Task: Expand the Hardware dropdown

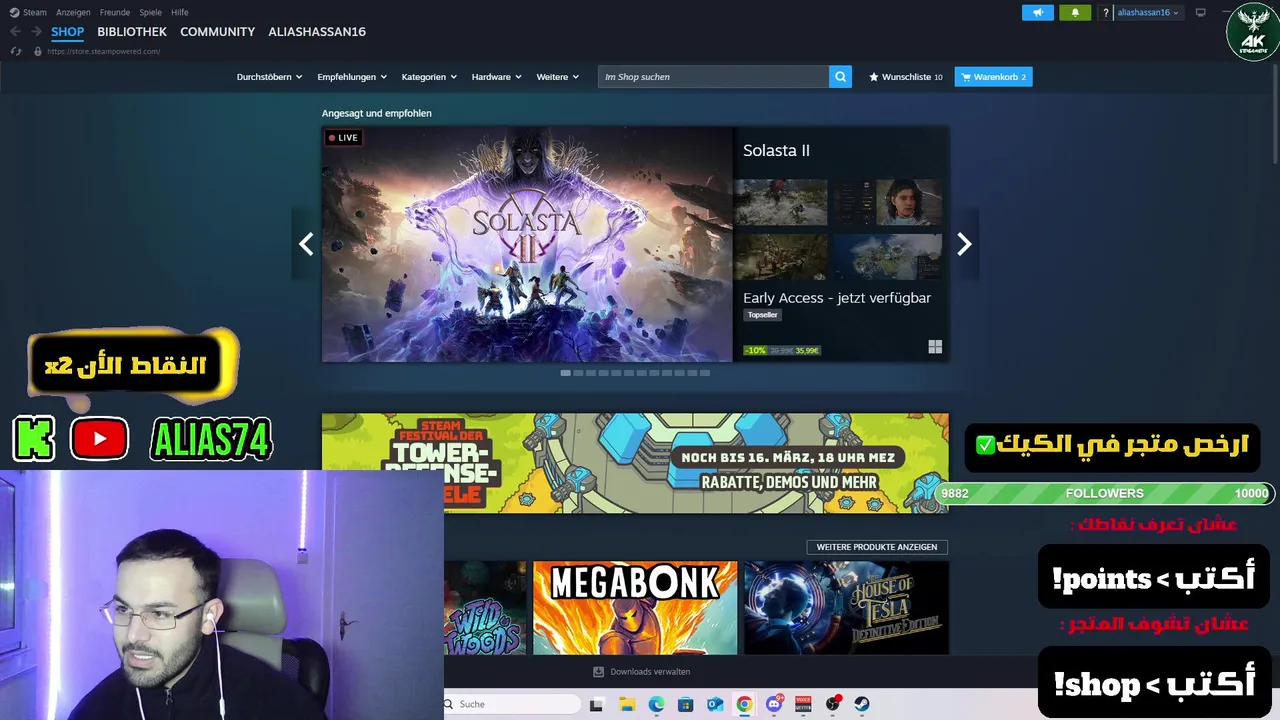Action: click(496, 77)
